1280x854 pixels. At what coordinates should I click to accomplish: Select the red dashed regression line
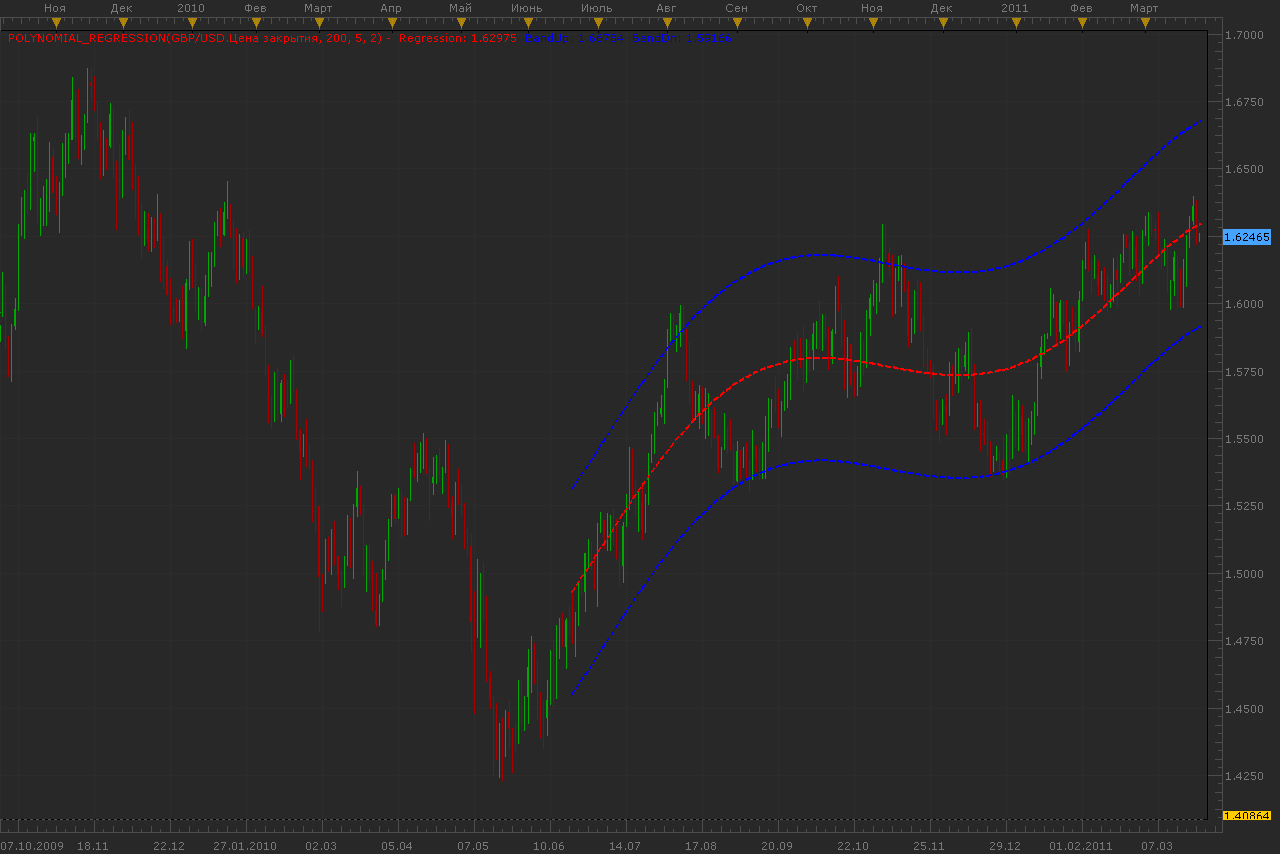pyautogui.click(x=820, y=358)
